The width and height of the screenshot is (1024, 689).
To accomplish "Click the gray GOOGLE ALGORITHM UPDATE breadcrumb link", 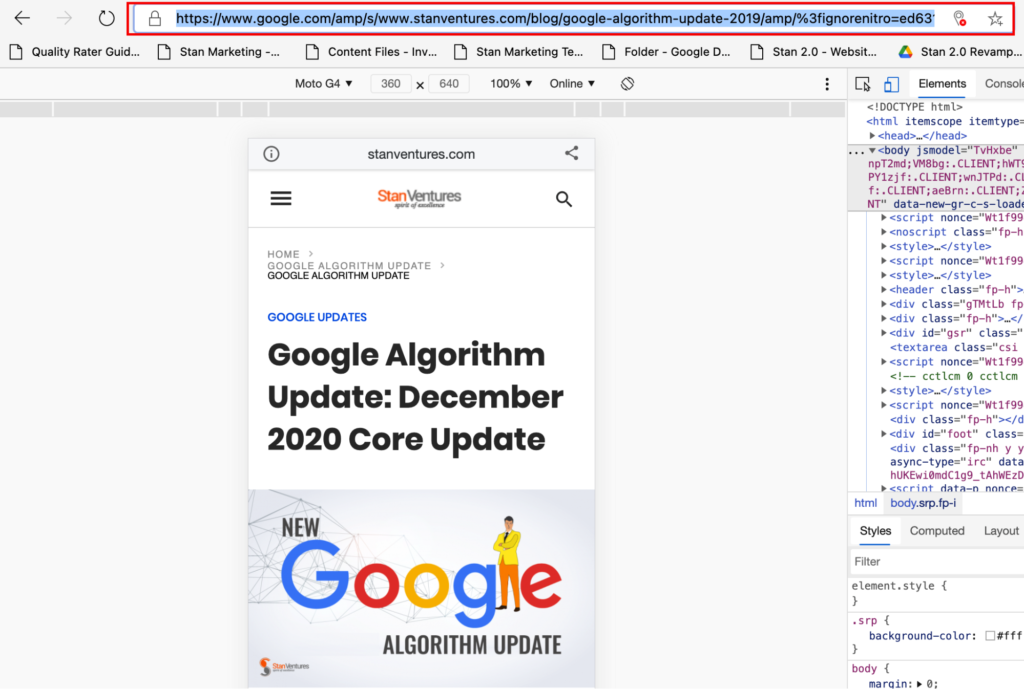I will tap(349, 265).
